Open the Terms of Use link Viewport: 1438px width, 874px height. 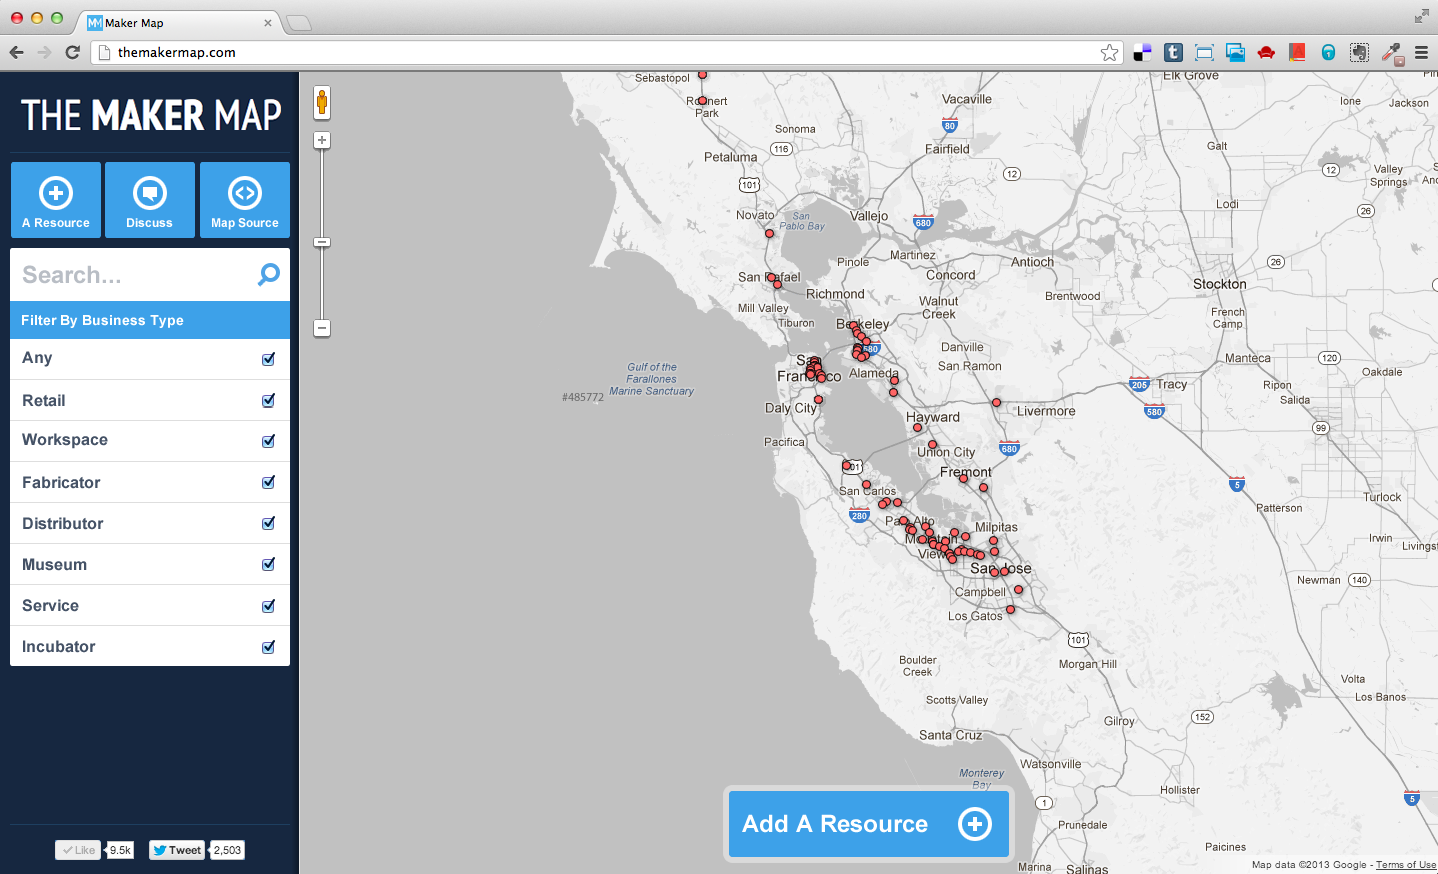1405,865
